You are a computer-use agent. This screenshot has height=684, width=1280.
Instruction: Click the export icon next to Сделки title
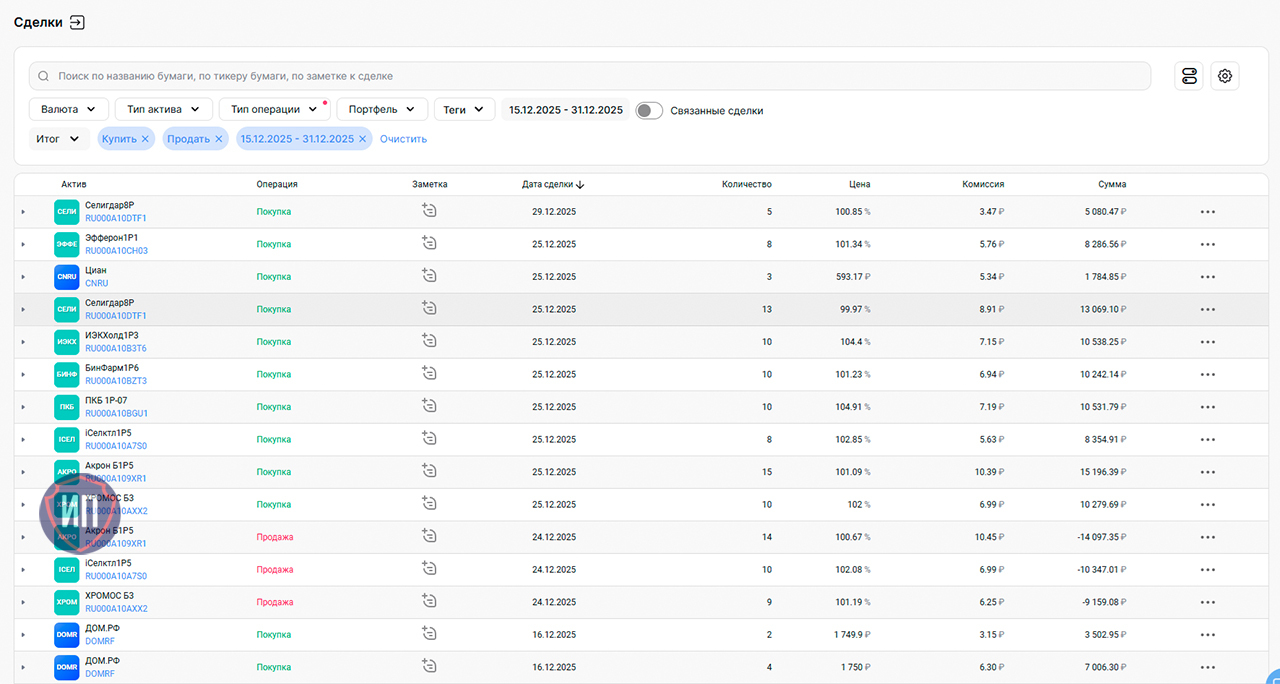[x=77, y=22]
